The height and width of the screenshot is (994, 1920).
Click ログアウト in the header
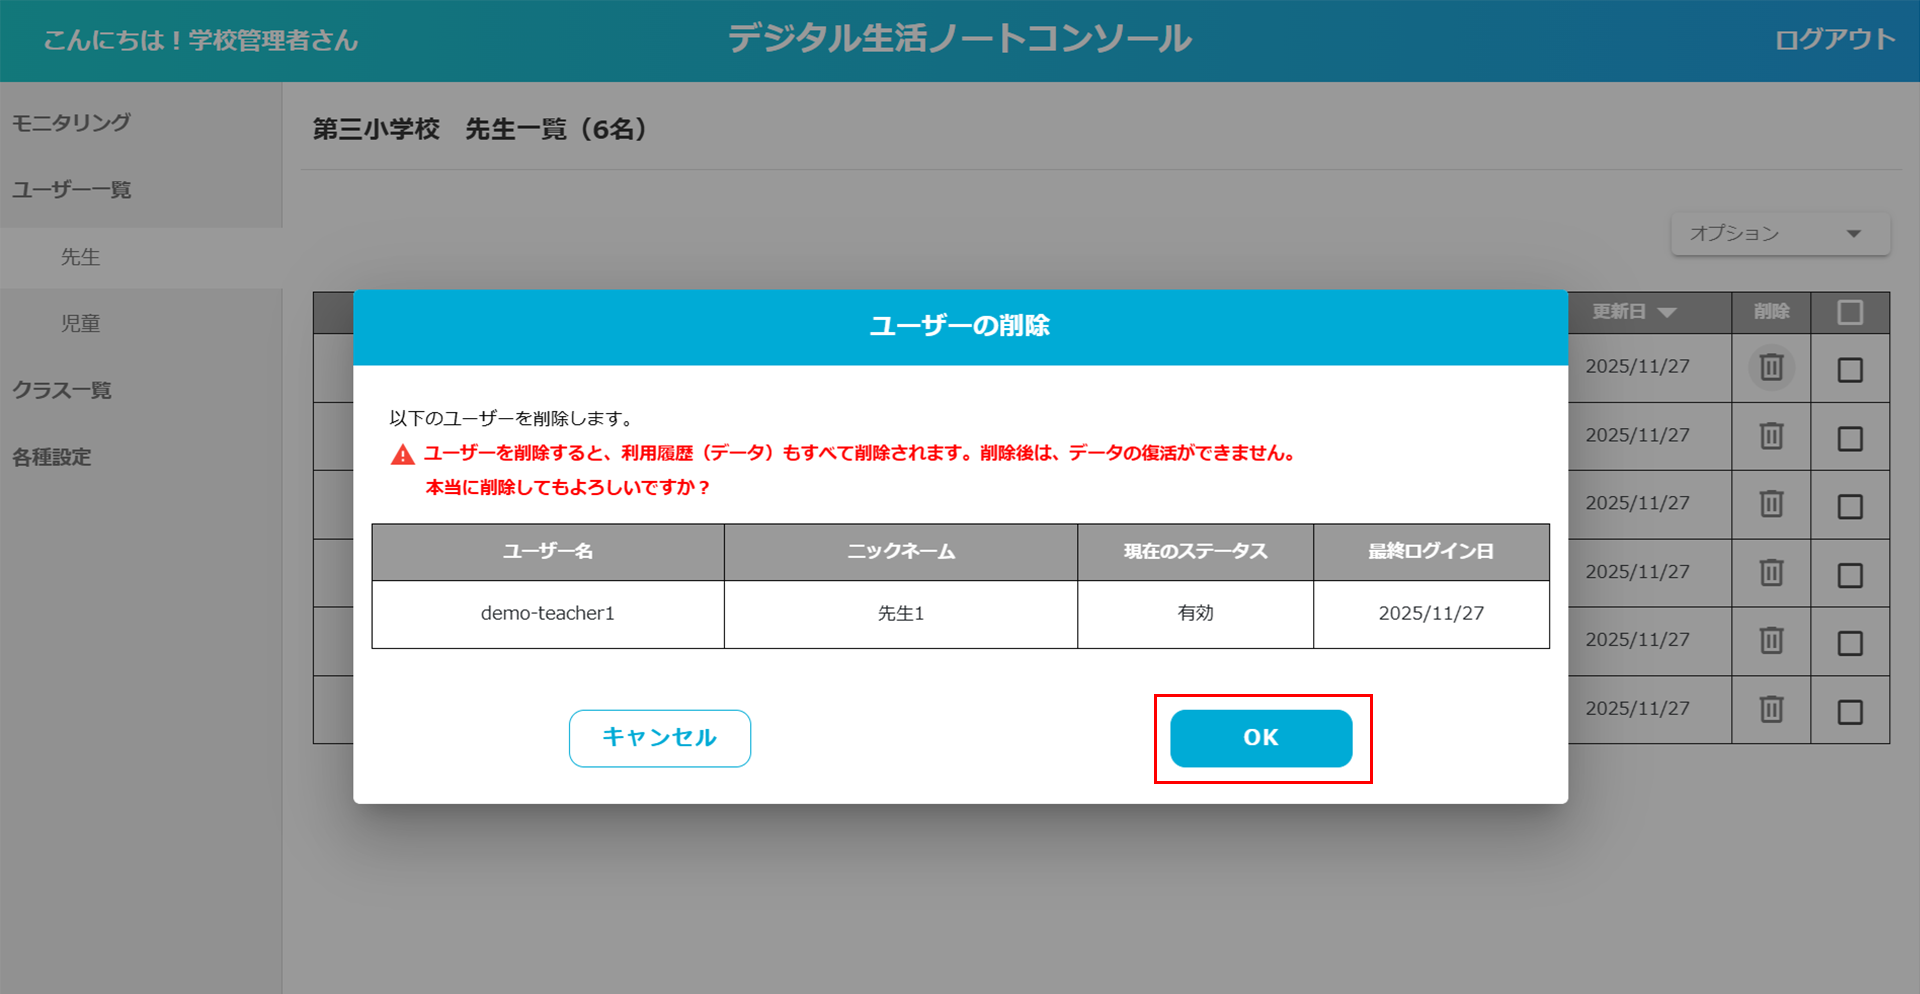[1834, 40]
